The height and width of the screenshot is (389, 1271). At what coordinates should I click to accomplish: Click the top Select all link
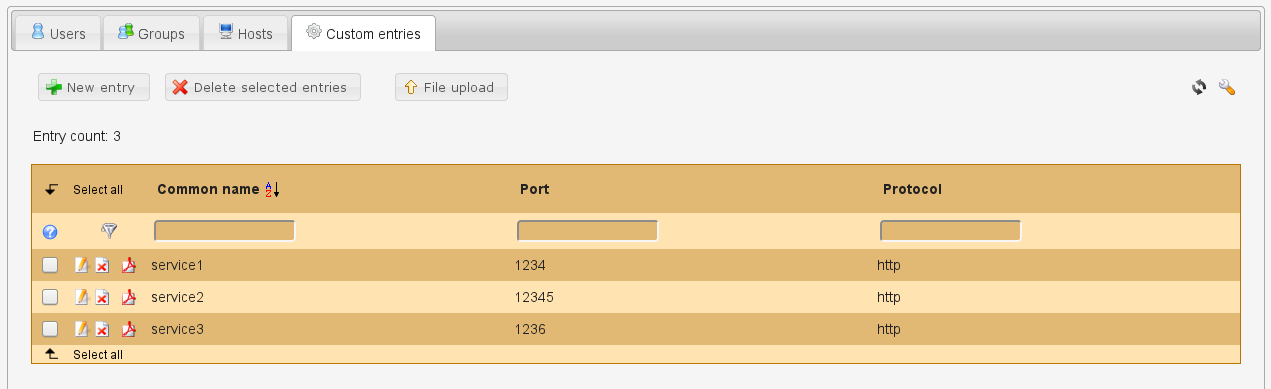98,189
